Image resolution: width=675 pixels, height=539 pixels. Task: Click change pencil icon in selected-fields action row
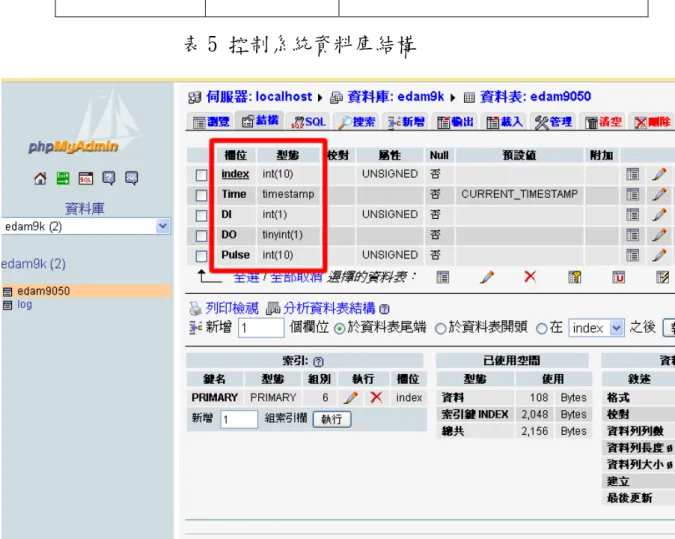tap(487, 277)
